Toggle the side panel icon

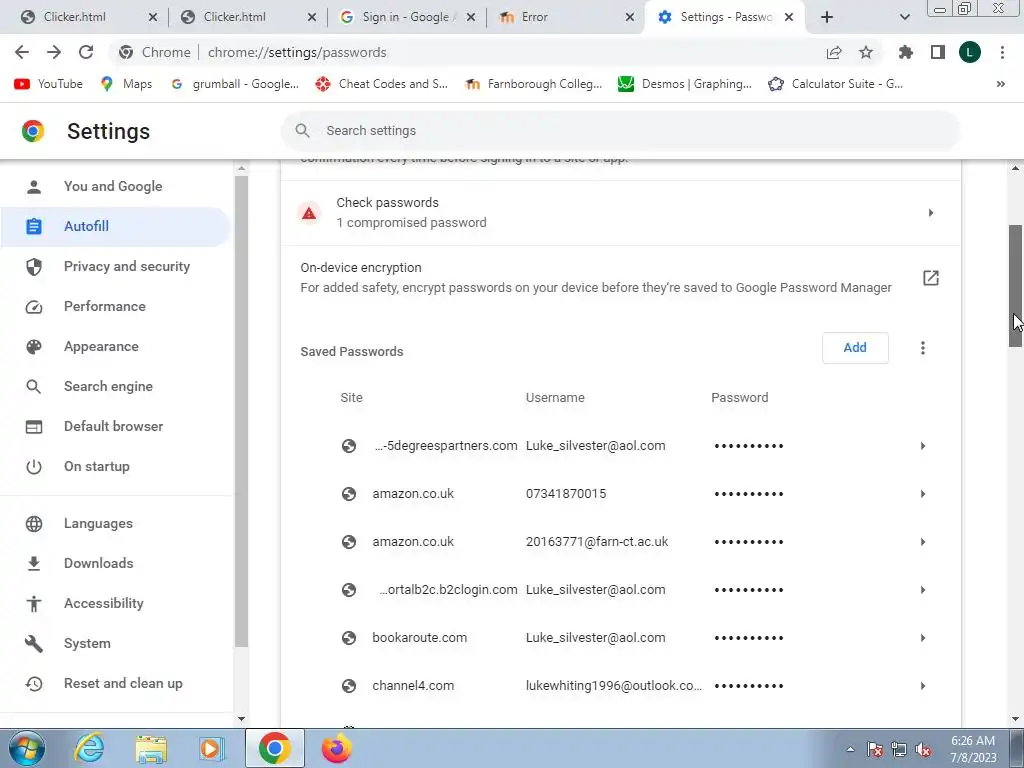[x=938, y=52]
